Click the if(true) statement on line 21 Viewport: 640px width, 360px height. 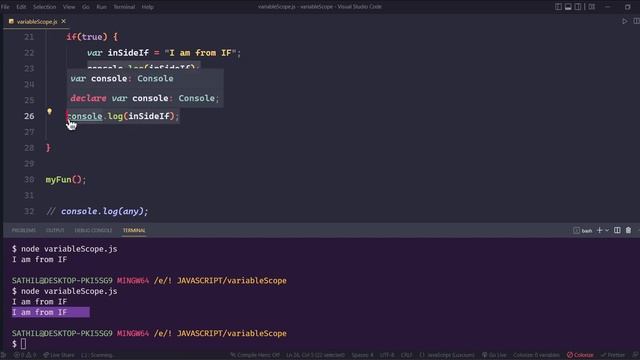point(92,37)
